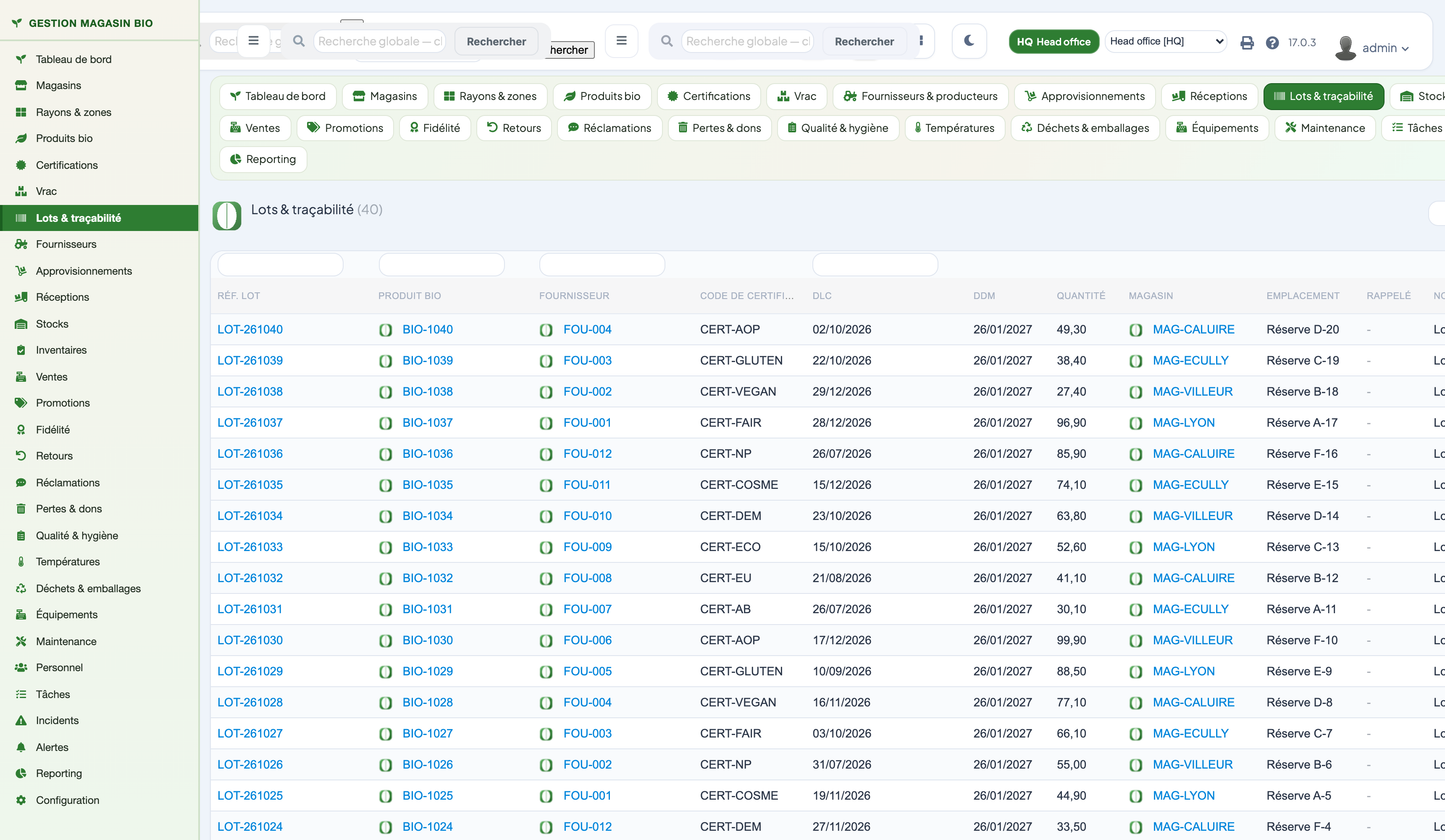Screen dimensions: 1445x840
Task: Toggle dark mode with the moon icon
Action: [x=969, y=41]
